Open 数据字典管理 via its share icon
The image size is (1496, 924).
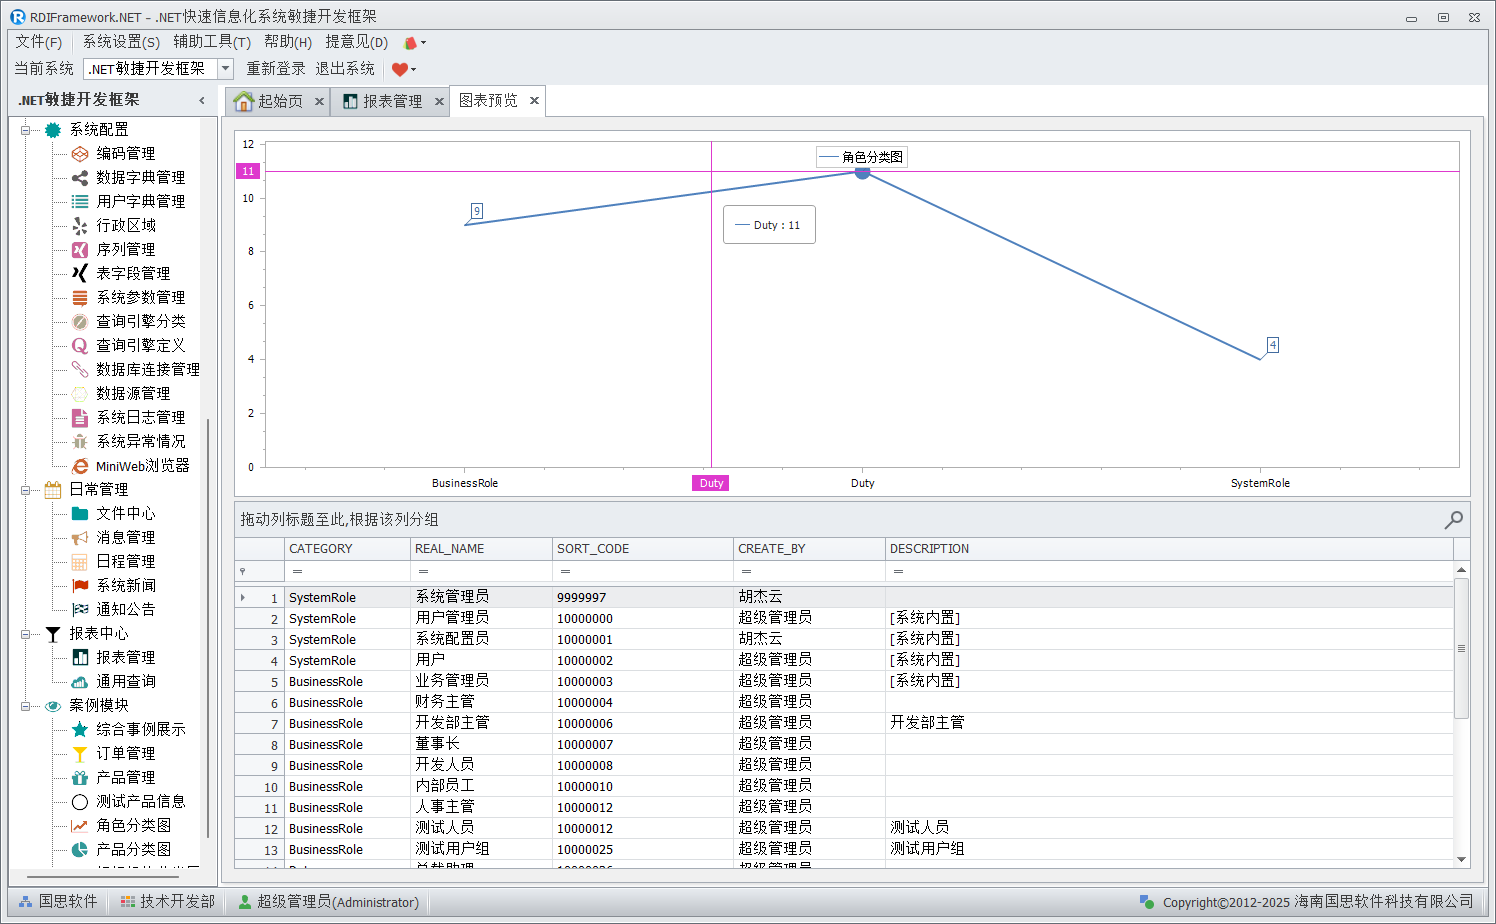[x=80, y=178]
